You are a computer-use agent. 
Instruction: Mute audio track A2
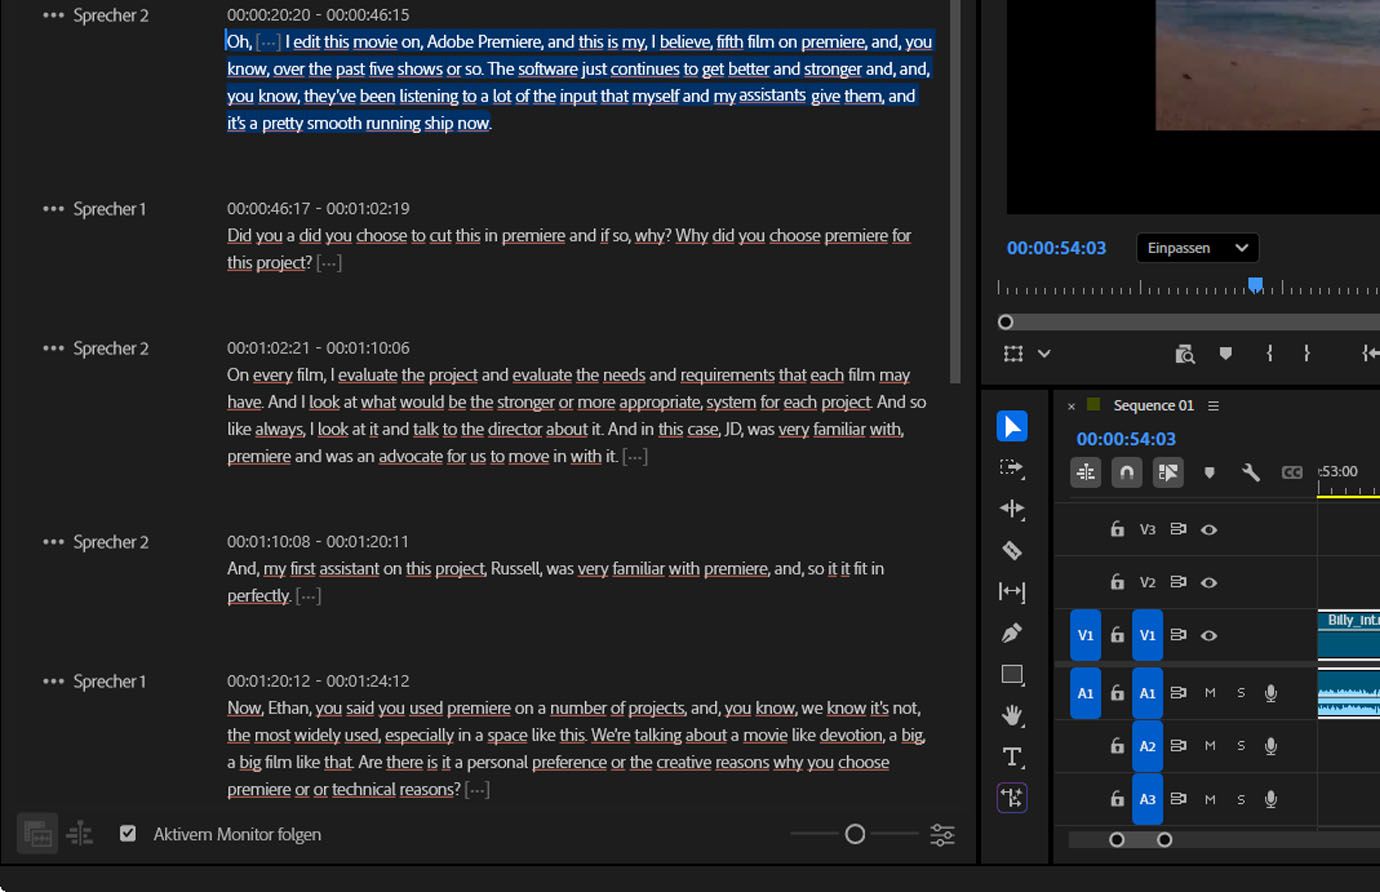click(x=1209, y=745)
